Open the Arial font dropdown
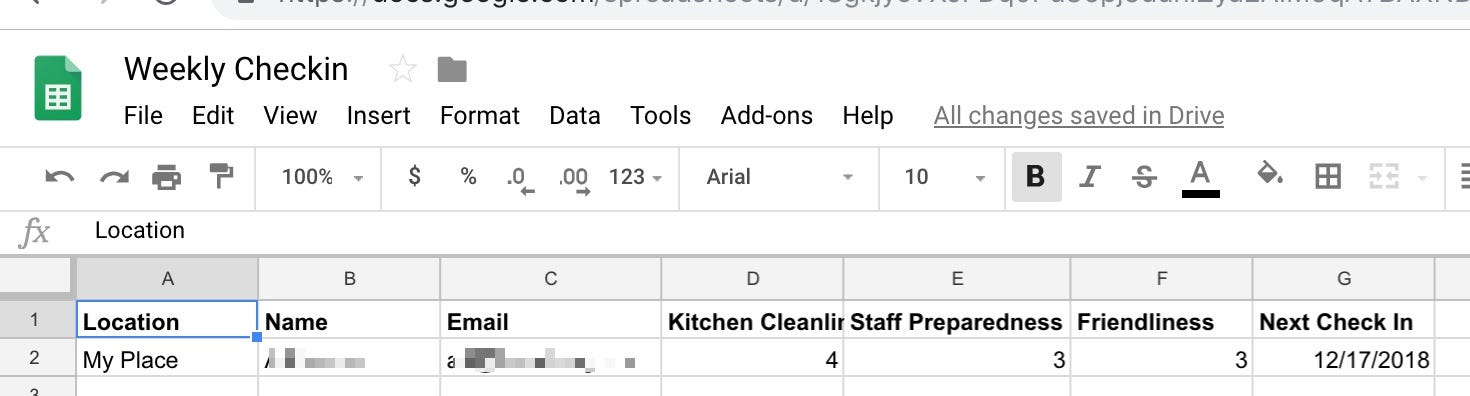The image size is (1470, 396). [780, 177]
